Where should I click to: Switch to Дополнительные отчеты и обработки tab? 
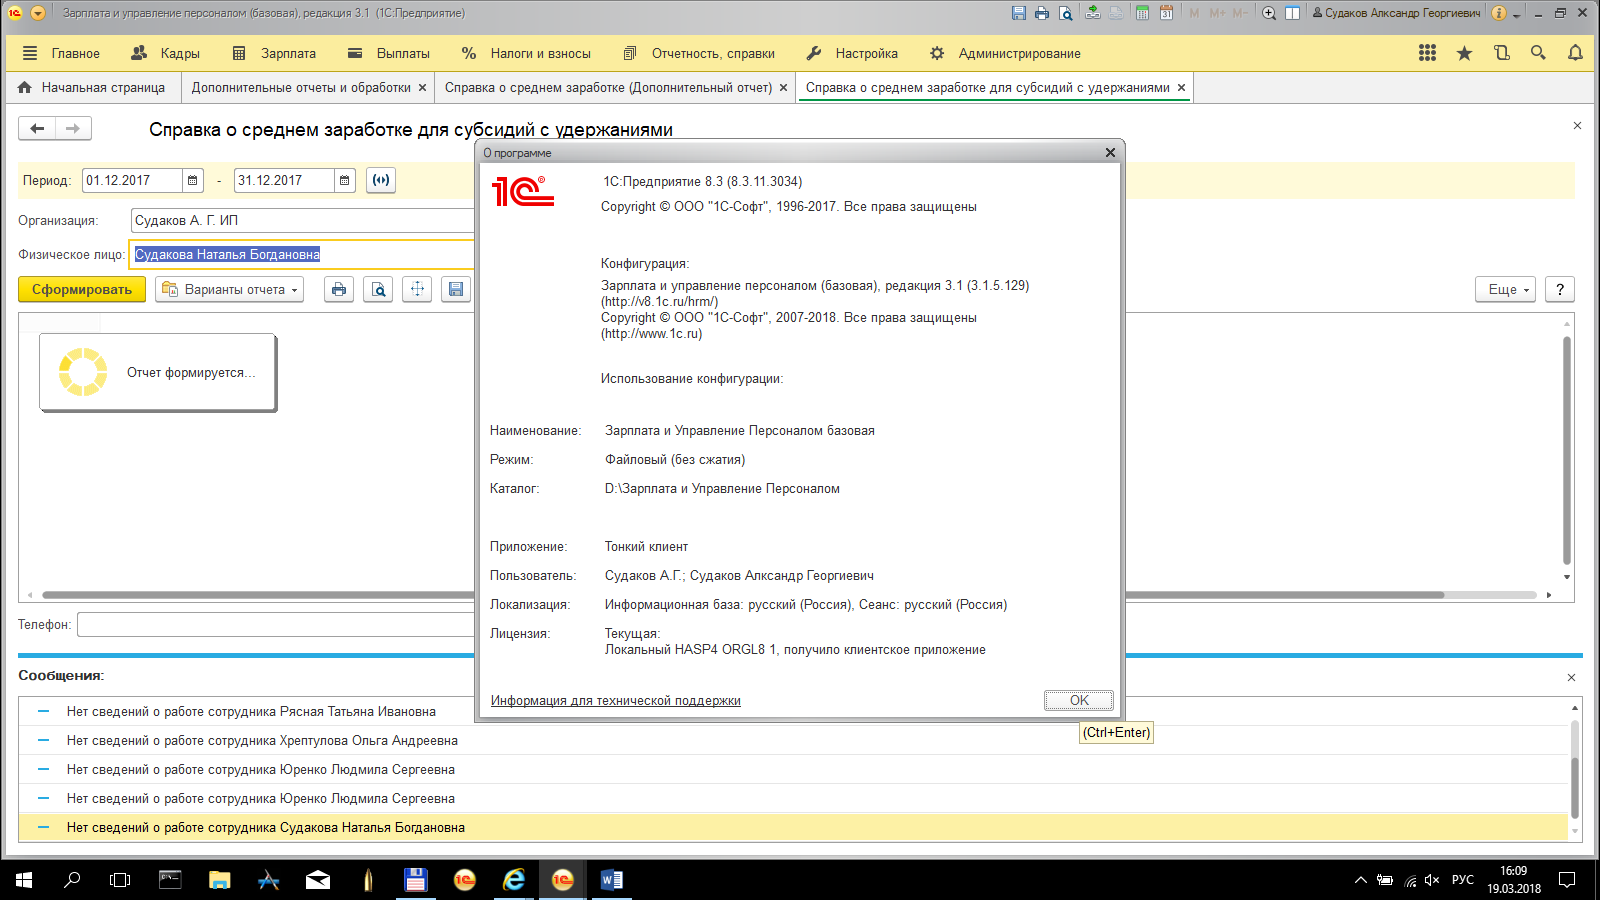click(301, 88)
